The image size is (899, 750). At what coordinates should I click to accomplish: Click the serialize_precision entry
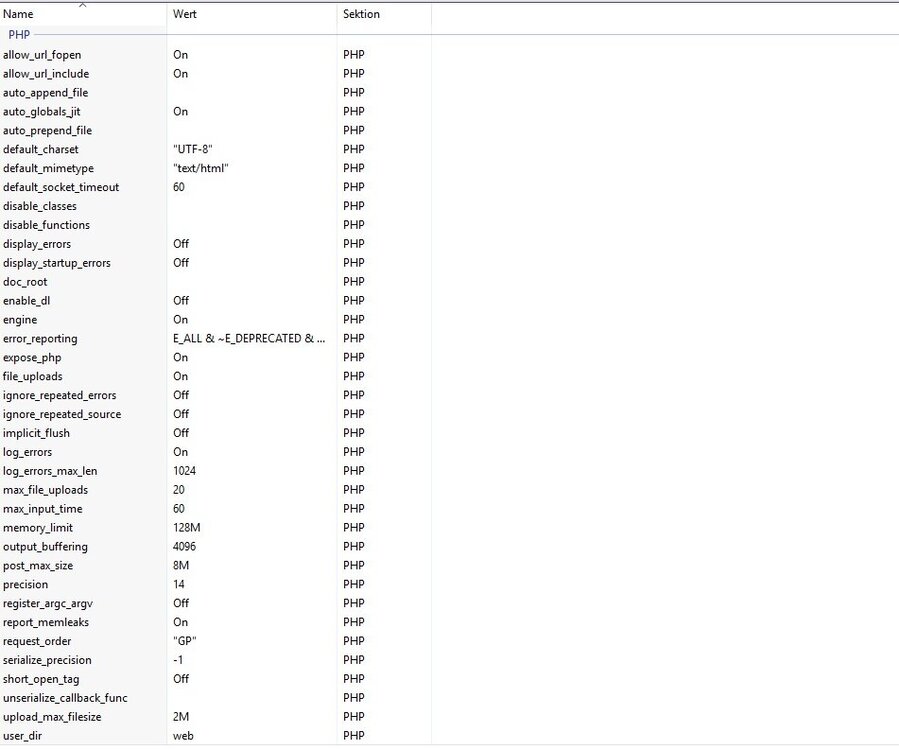click(47, 660)
